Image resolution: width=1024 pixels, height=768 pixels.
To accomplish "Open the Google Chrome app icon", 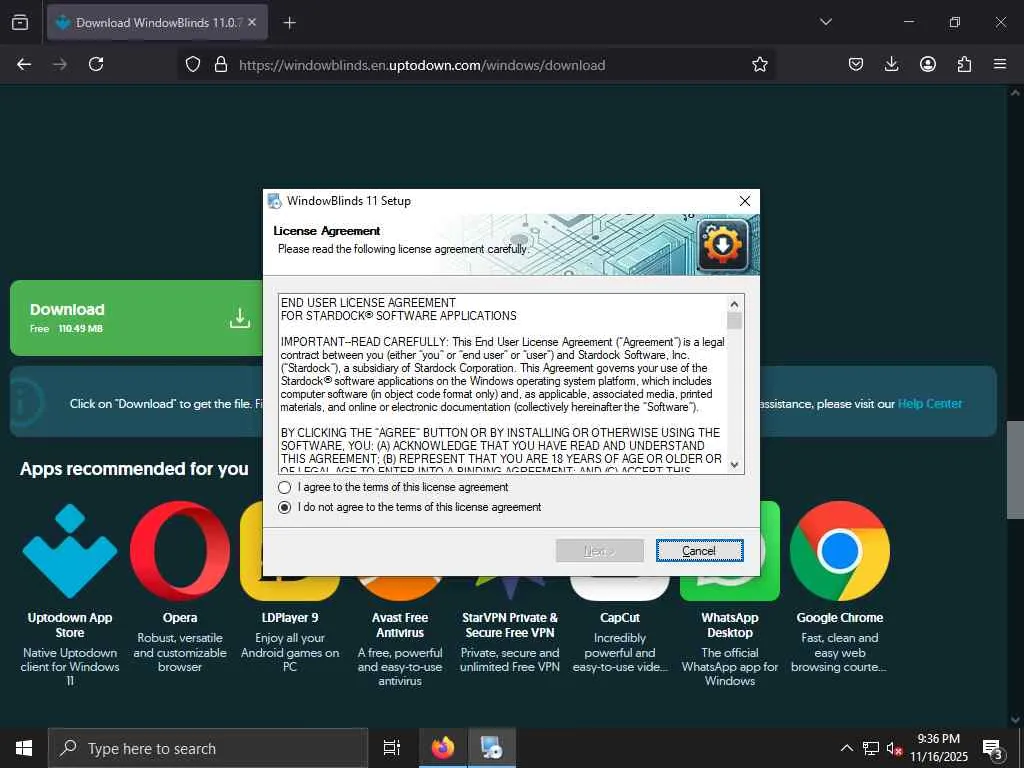I will click(x=839, y=551).
